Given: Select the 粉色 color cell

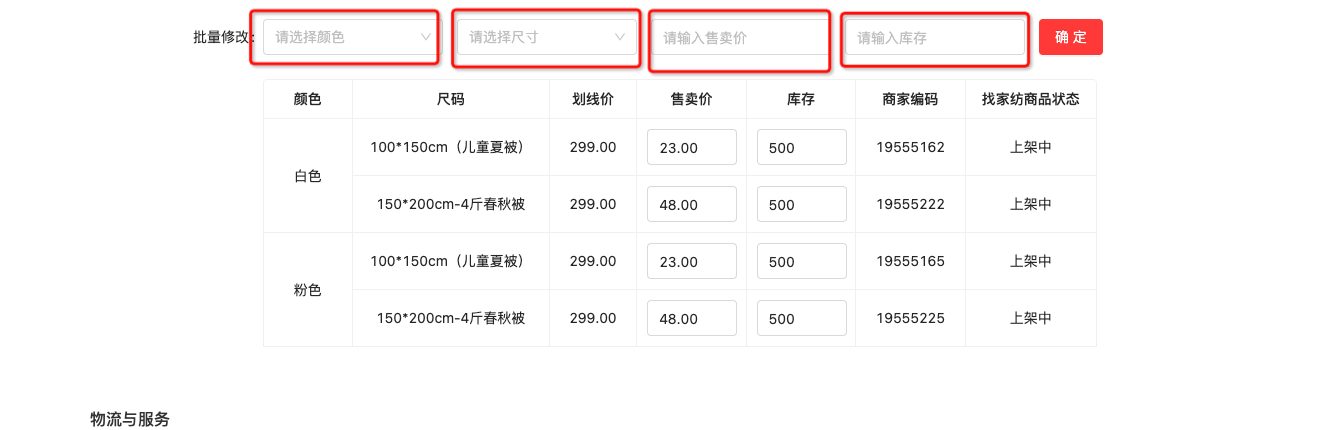Looking at the screenshot, I should [x=308, y=290].
